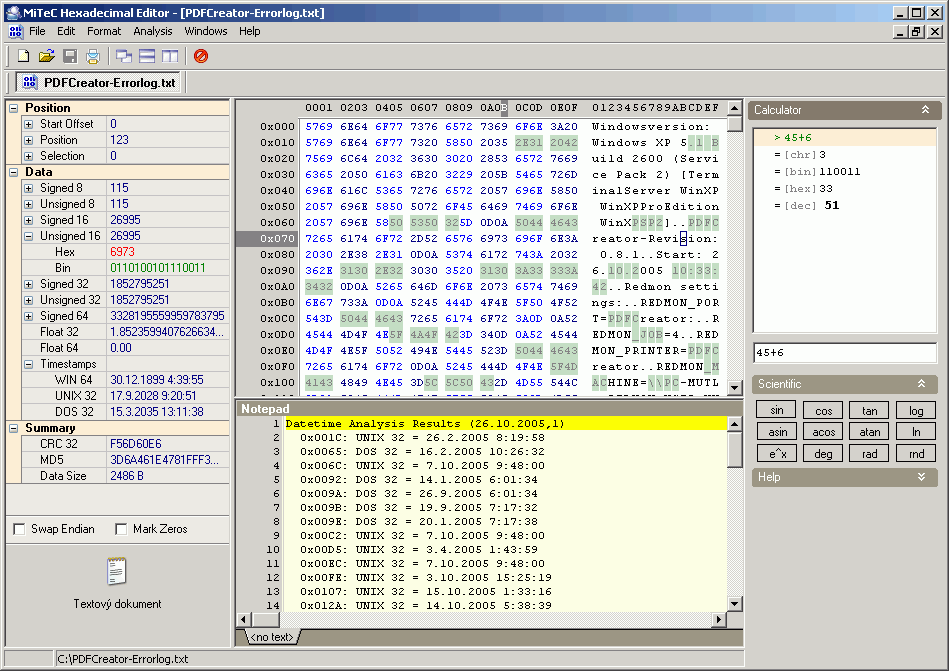Click the New file toolbar icon
This screenshot has height=671, width=949.
click(24, 56)
